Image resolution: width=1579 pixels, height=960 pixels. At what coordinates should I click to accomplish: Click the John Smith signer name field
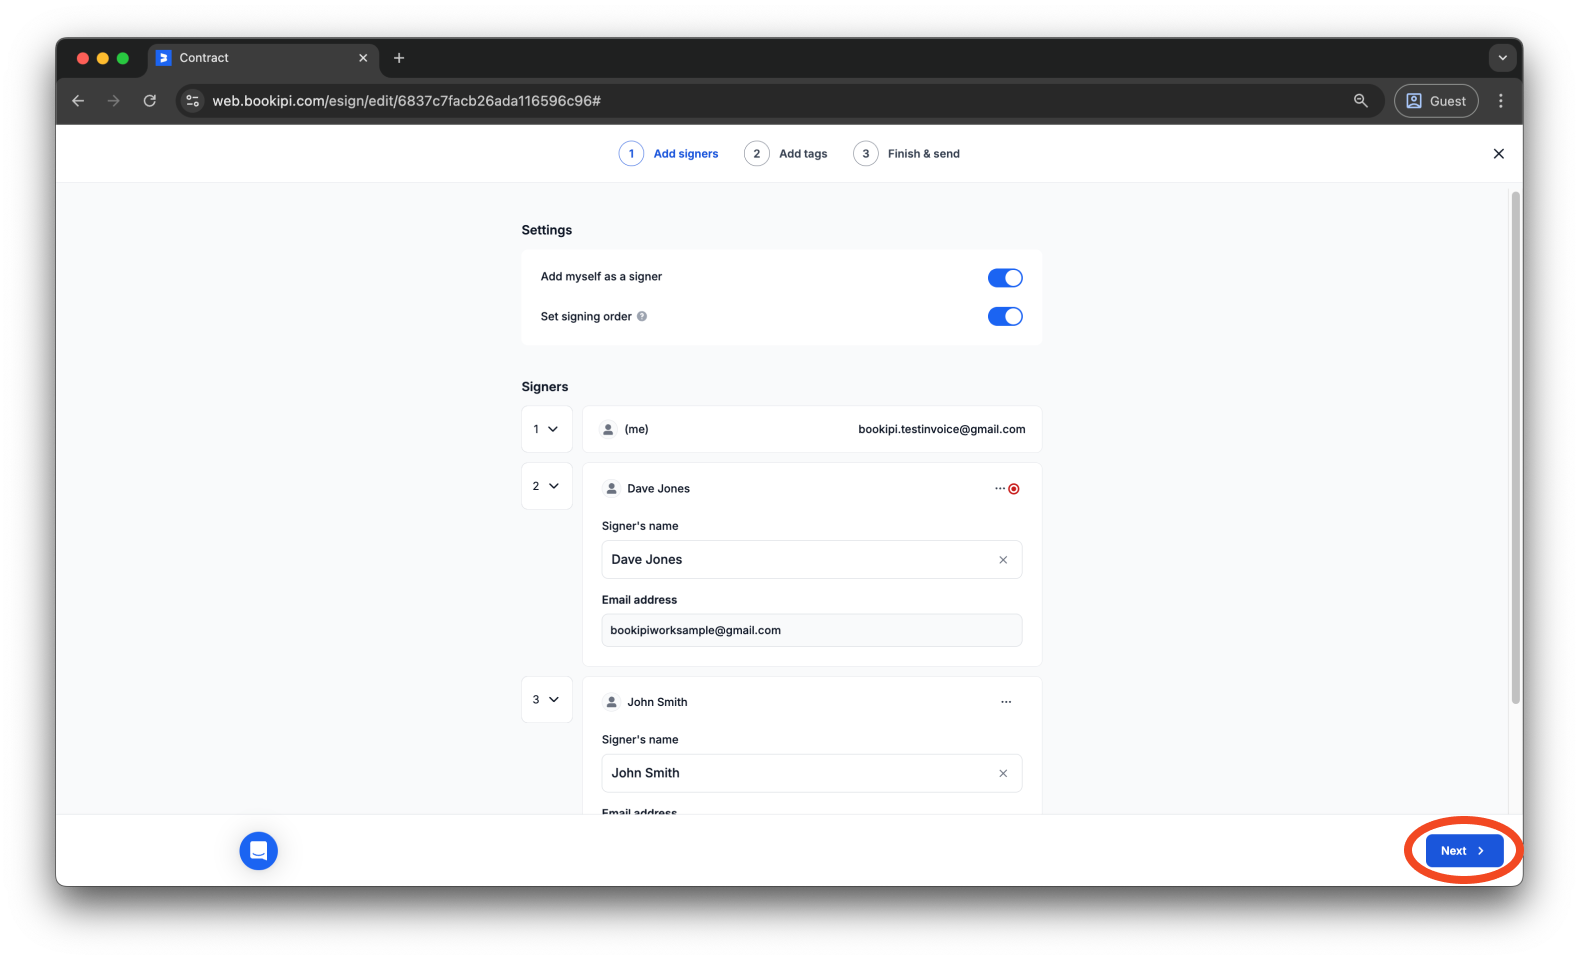point(811,773)
